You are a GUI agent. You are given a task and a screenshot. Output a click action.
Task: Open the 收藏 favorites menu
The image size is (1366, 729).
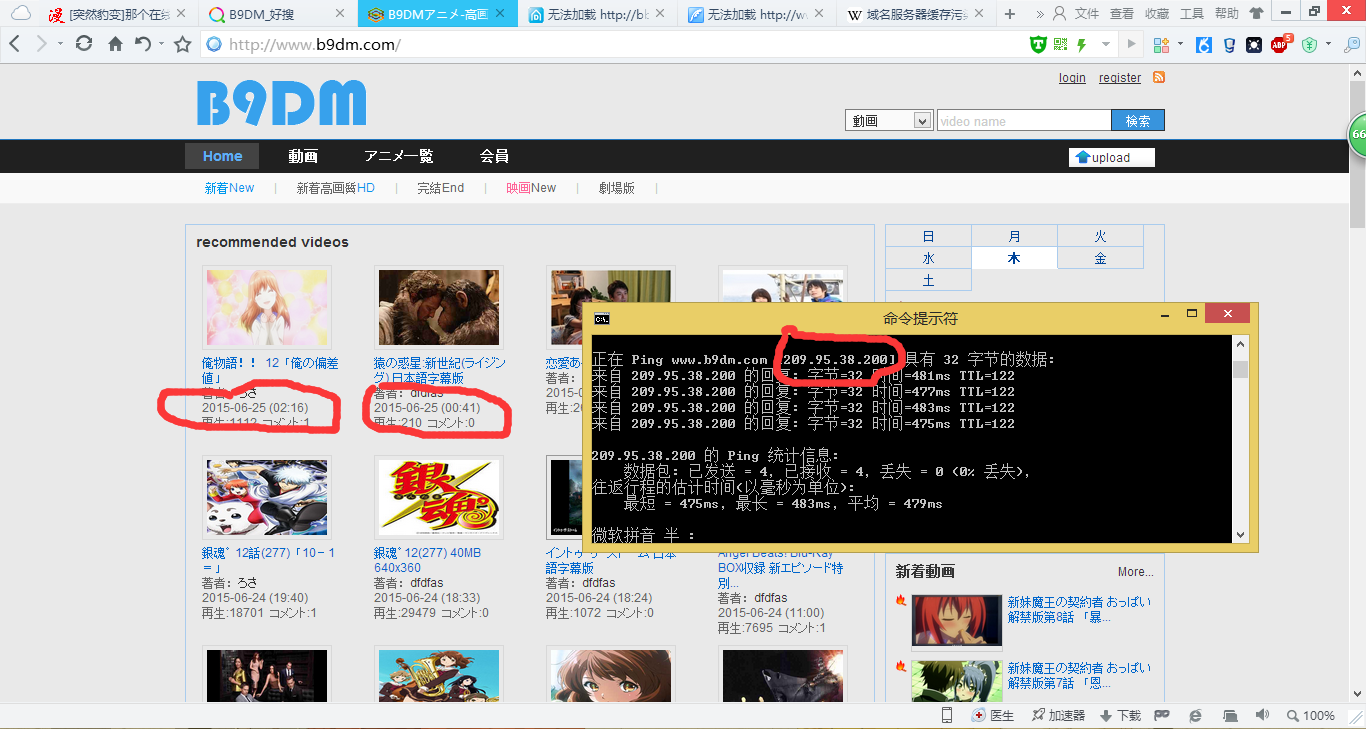tap(1157, 14)
